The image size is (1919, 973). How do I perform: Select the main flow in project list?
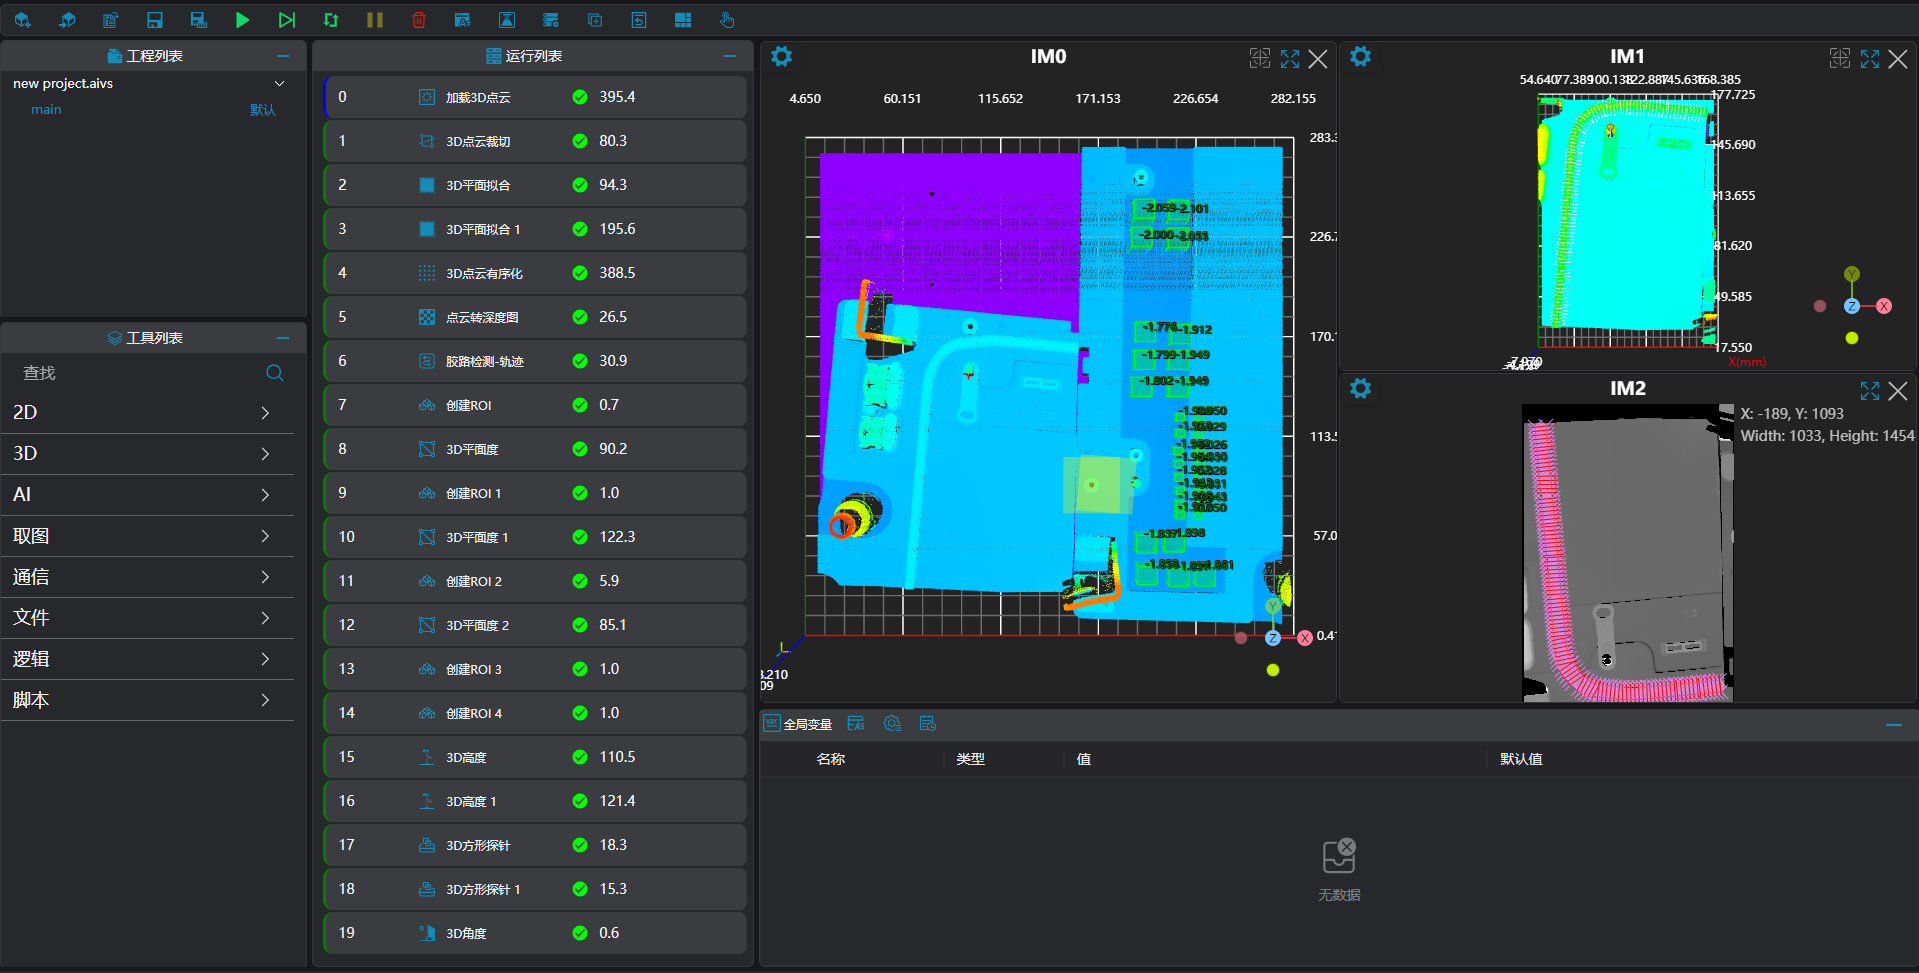46,110
